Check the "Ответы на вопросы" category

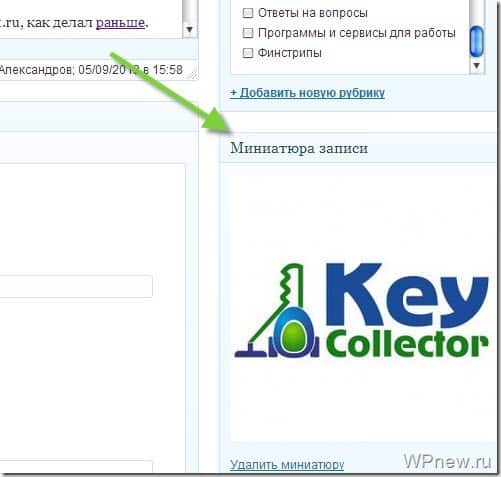(x=248, y=13)
